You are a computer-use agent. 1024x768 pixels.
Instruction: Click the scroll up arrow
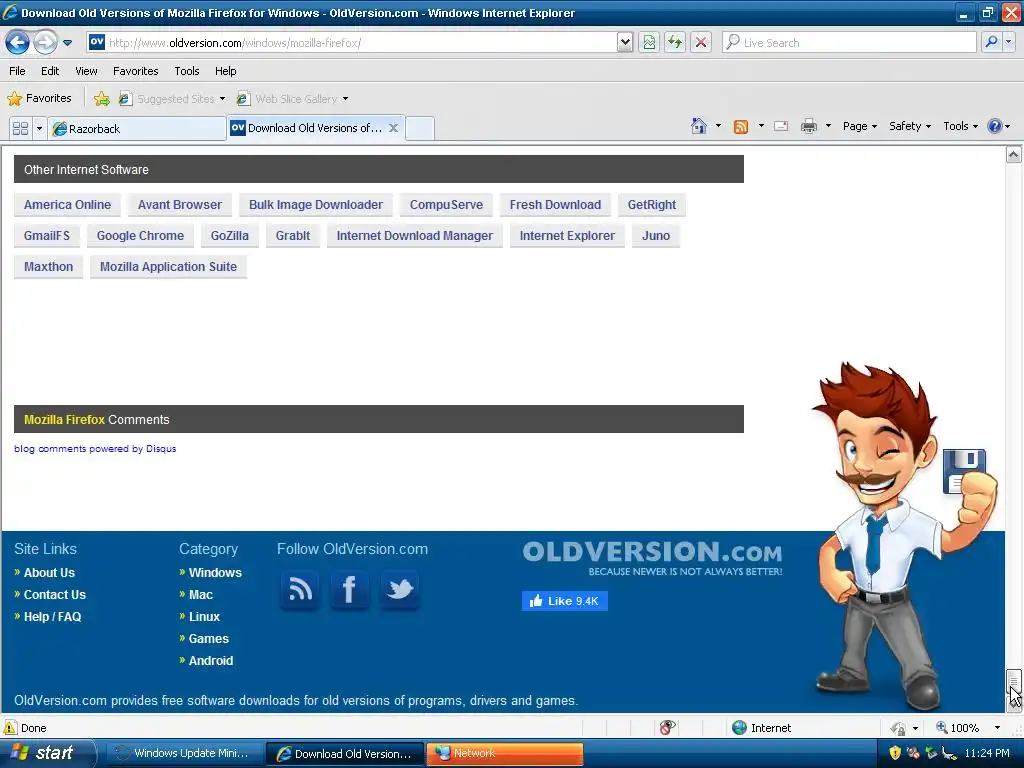click(1014, 155)
